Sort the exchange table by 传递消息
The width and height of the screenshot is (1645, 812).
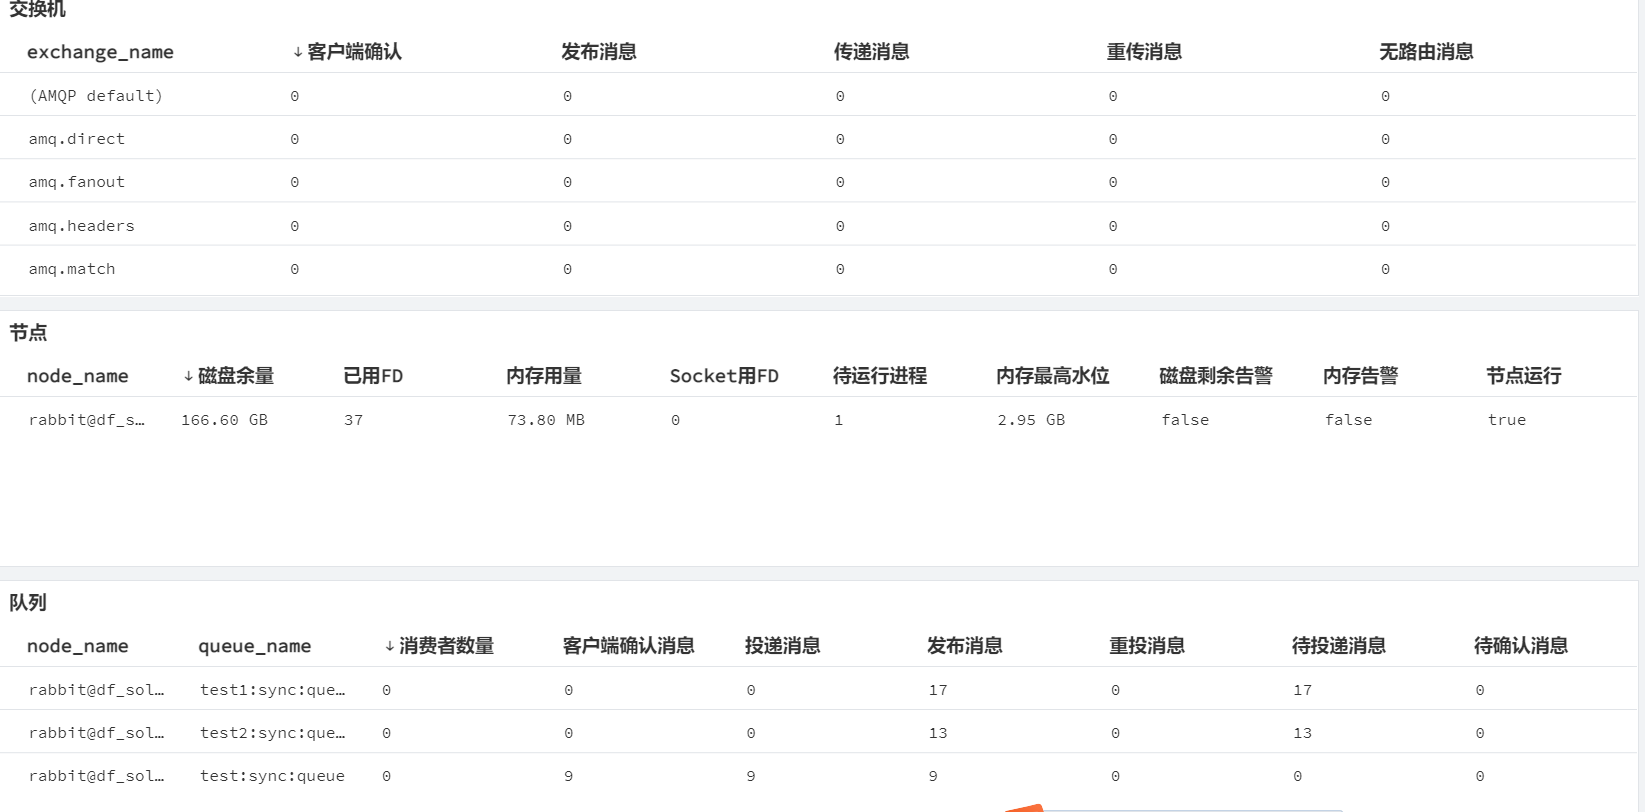click(871, 52)
